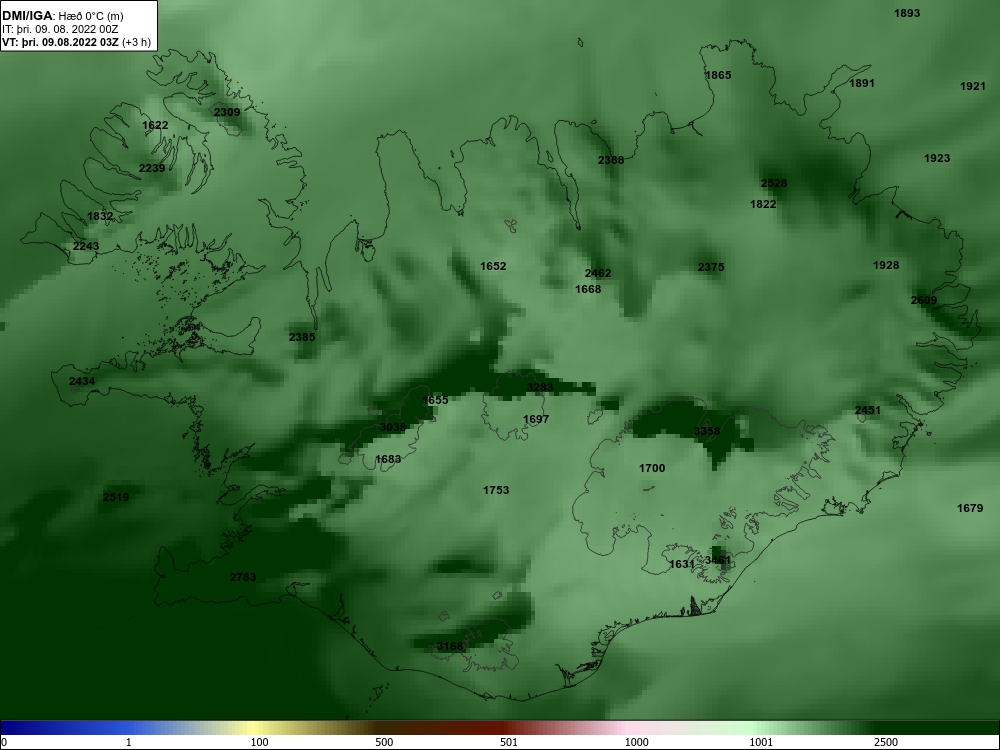Select the 2385 map label
The height and width of the screenshot is (750, 1000).
click(x=302, y=337)
